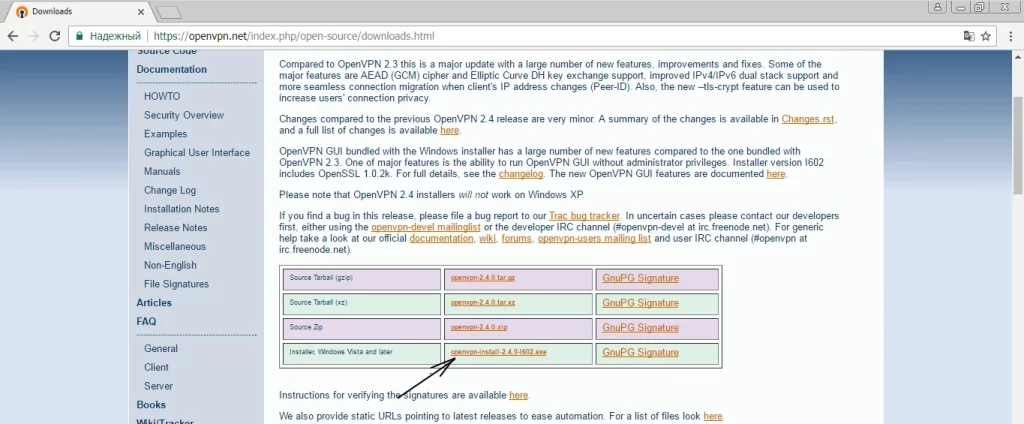Open the HOWTO documentation page

pyautogui.click(x=162, y=97)
